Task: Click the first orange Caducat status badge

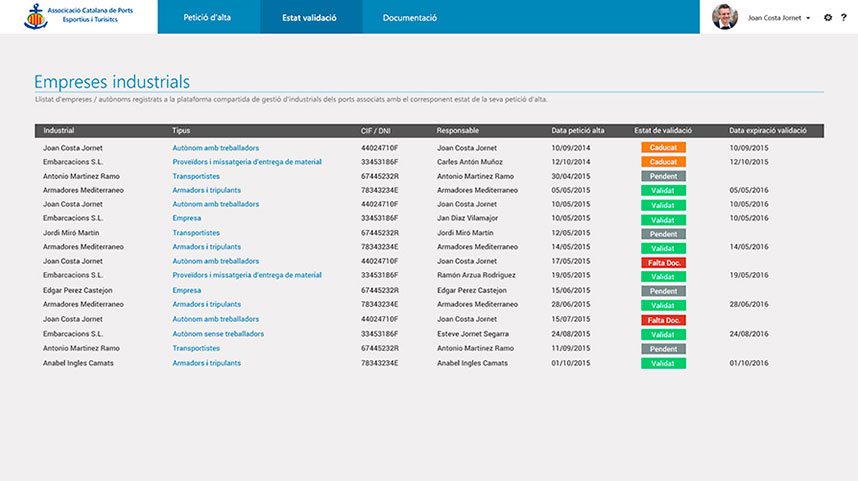Action: tap(663, 147)
